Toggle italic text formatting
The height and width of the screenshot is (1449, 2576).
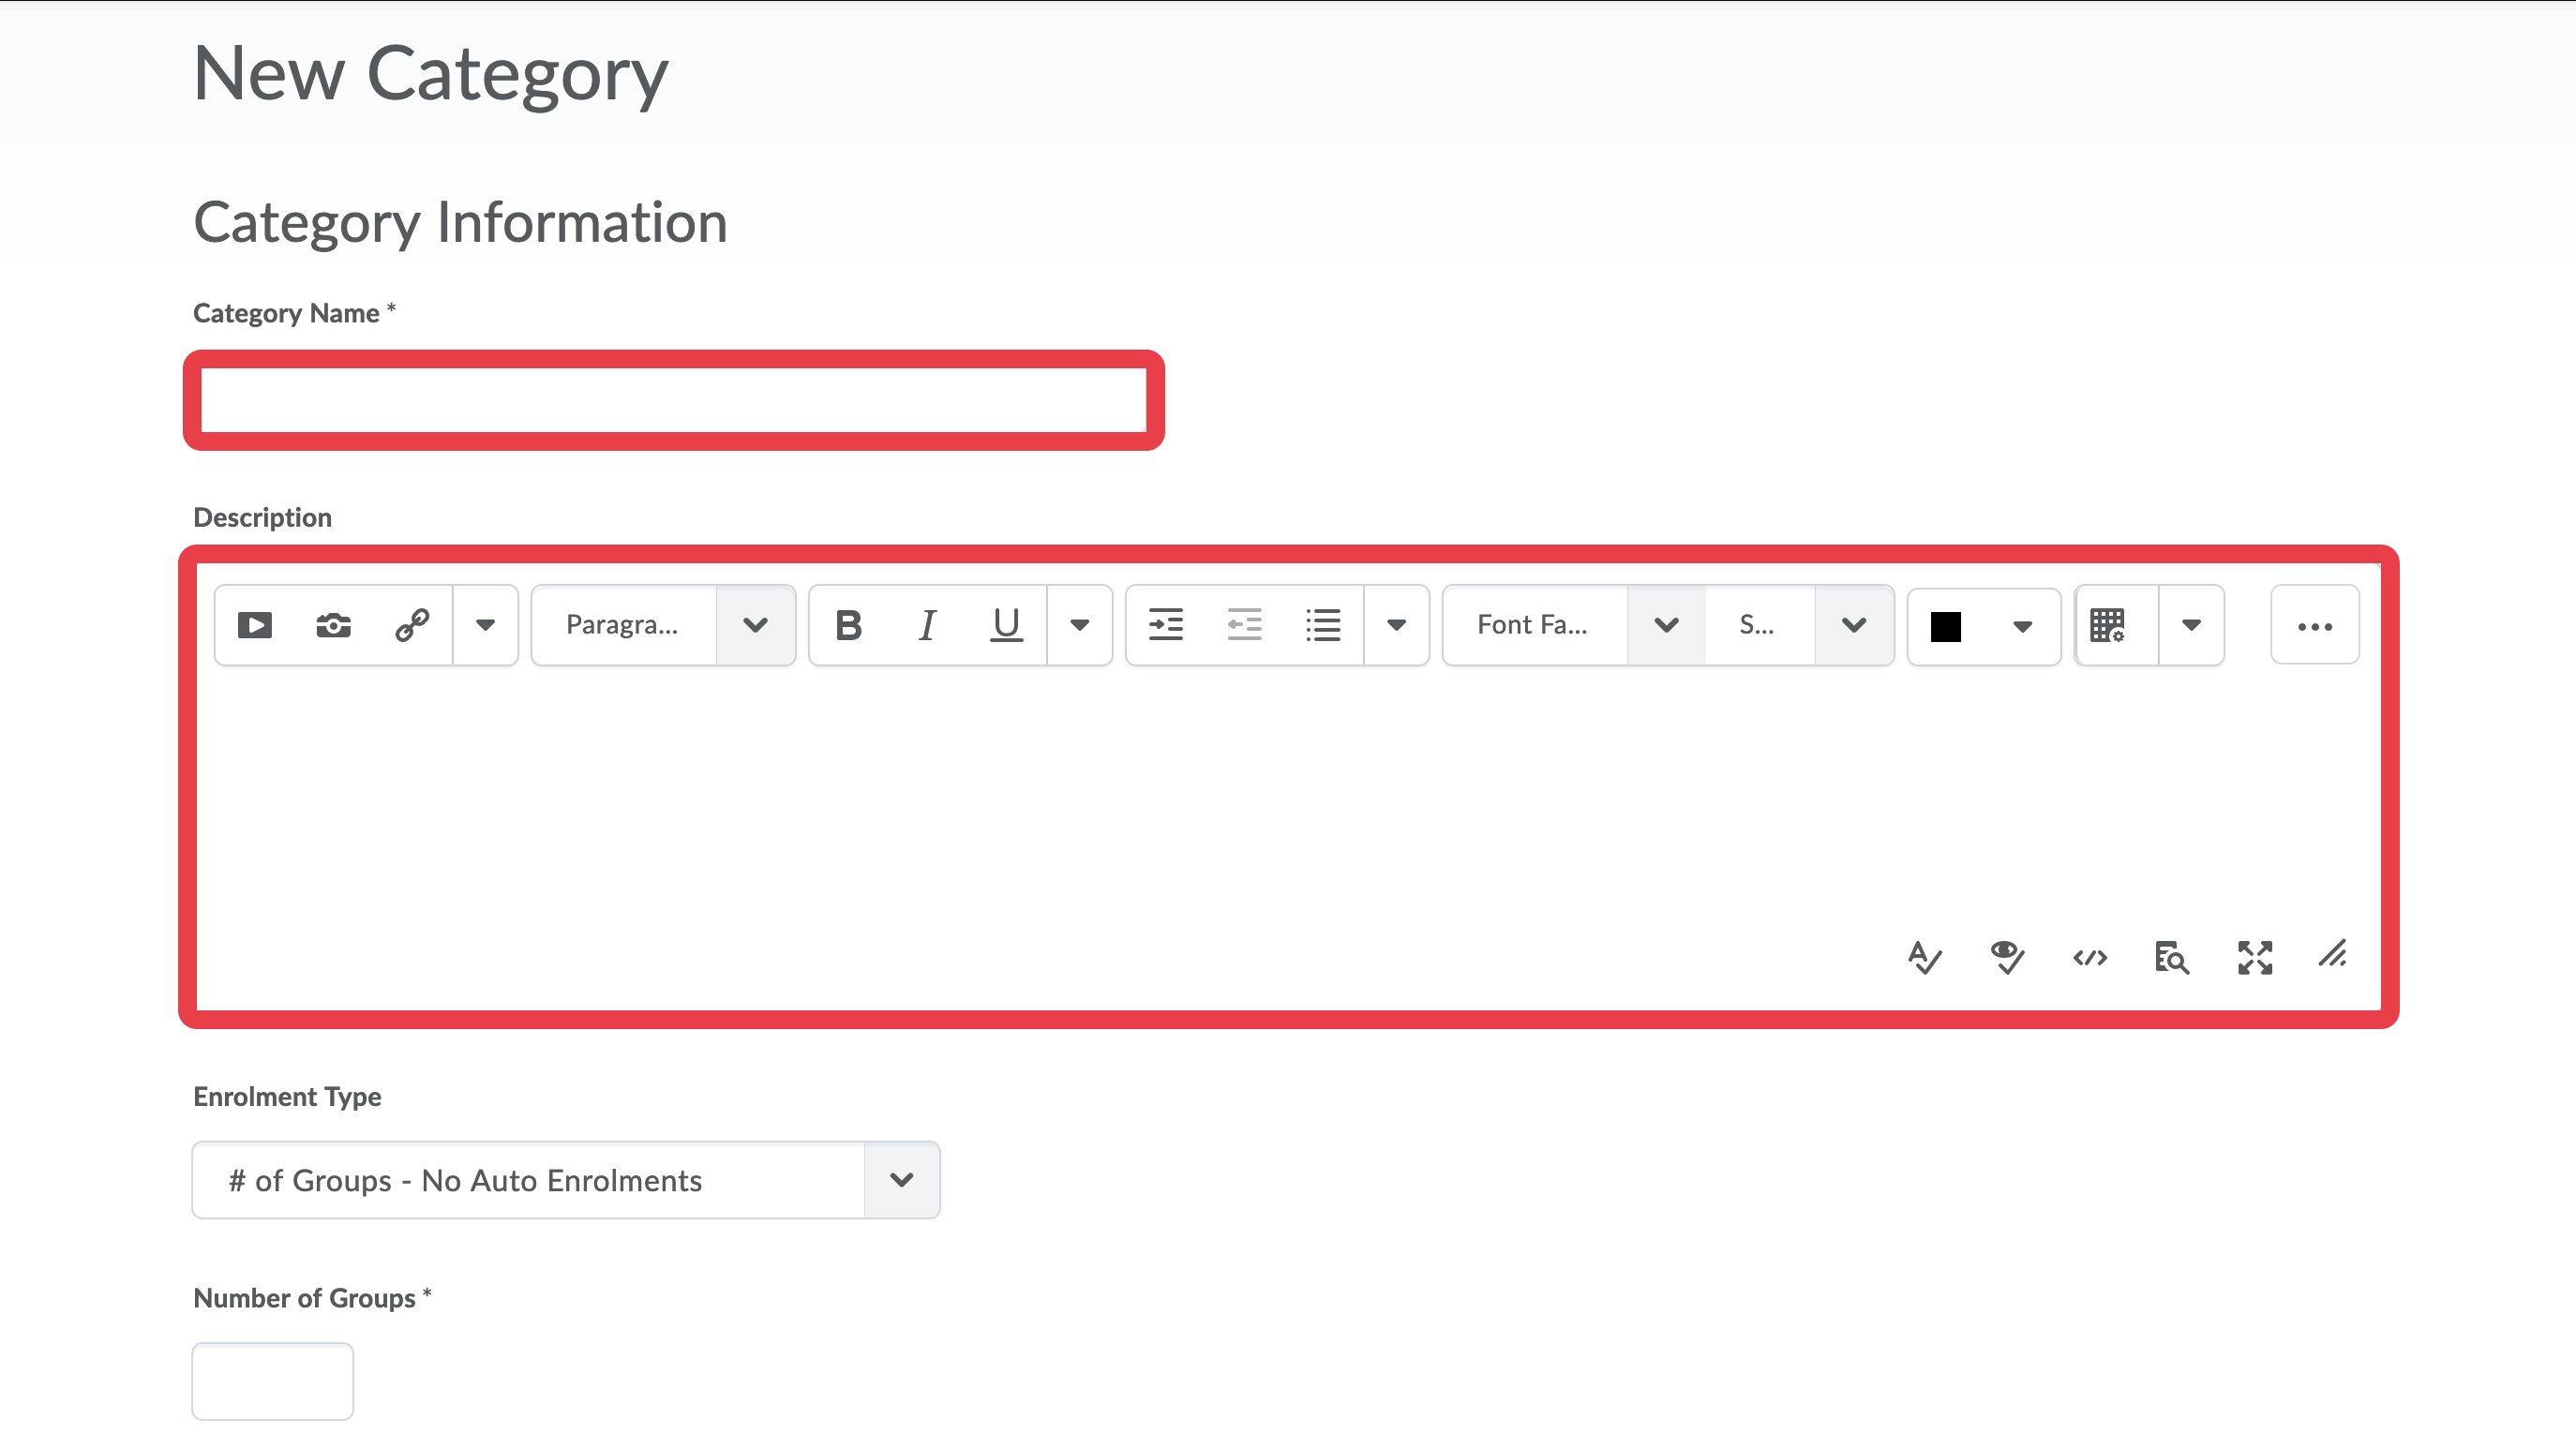927,625
